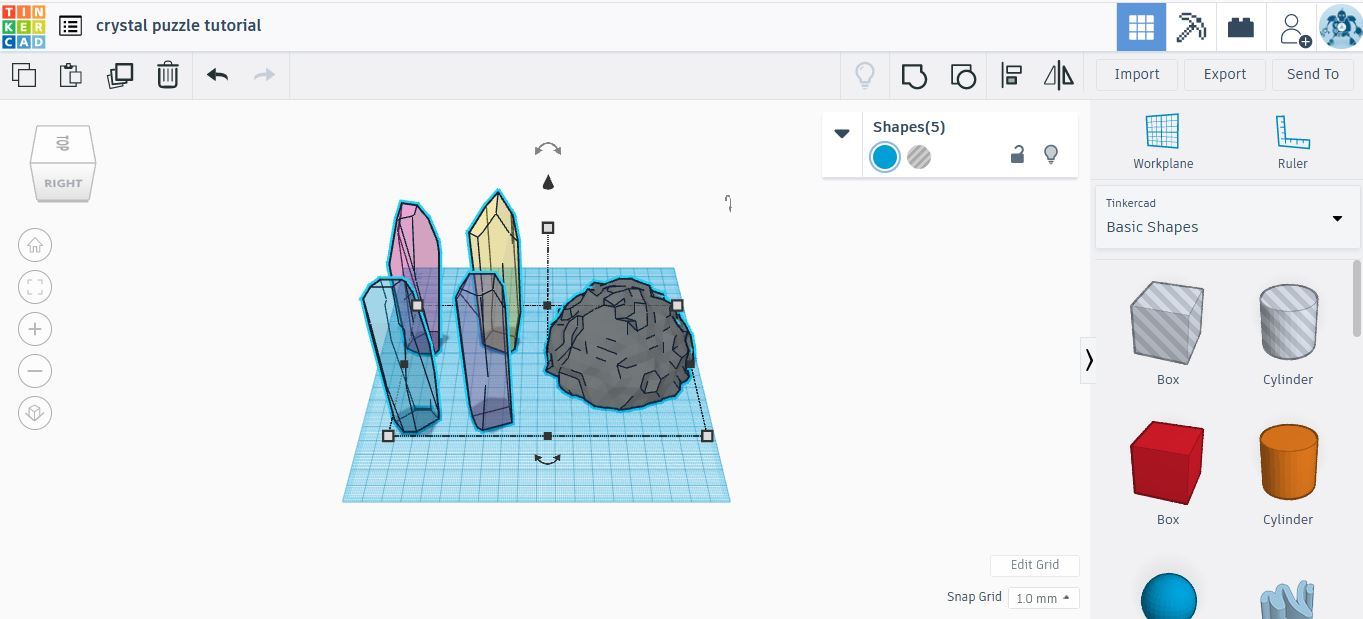This screenshot has width=1363, height=619.
Task: Click the top rotation arrow handle
Action: 548,149
